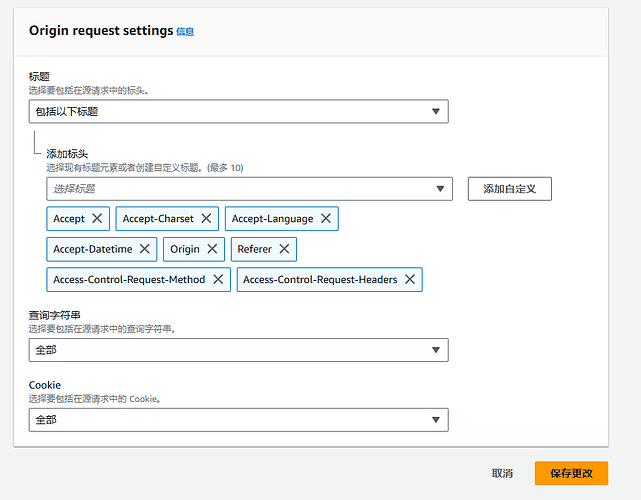Remove the Accept-Datetime header tag
This screenshot has height=500, width=641.
click(145, 249)
